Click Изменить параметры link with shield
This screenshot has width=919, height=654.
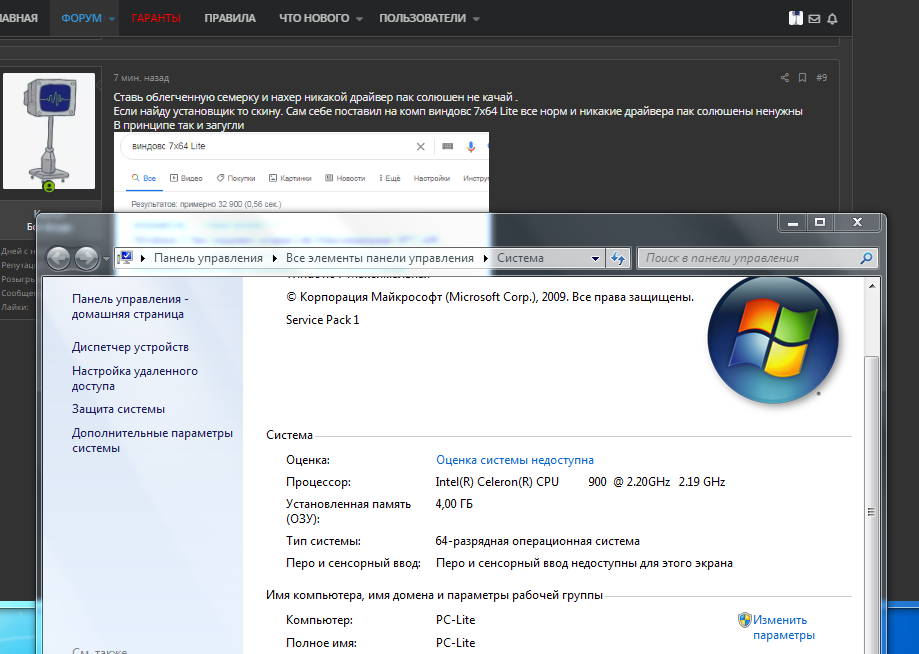tap(777, 628)
